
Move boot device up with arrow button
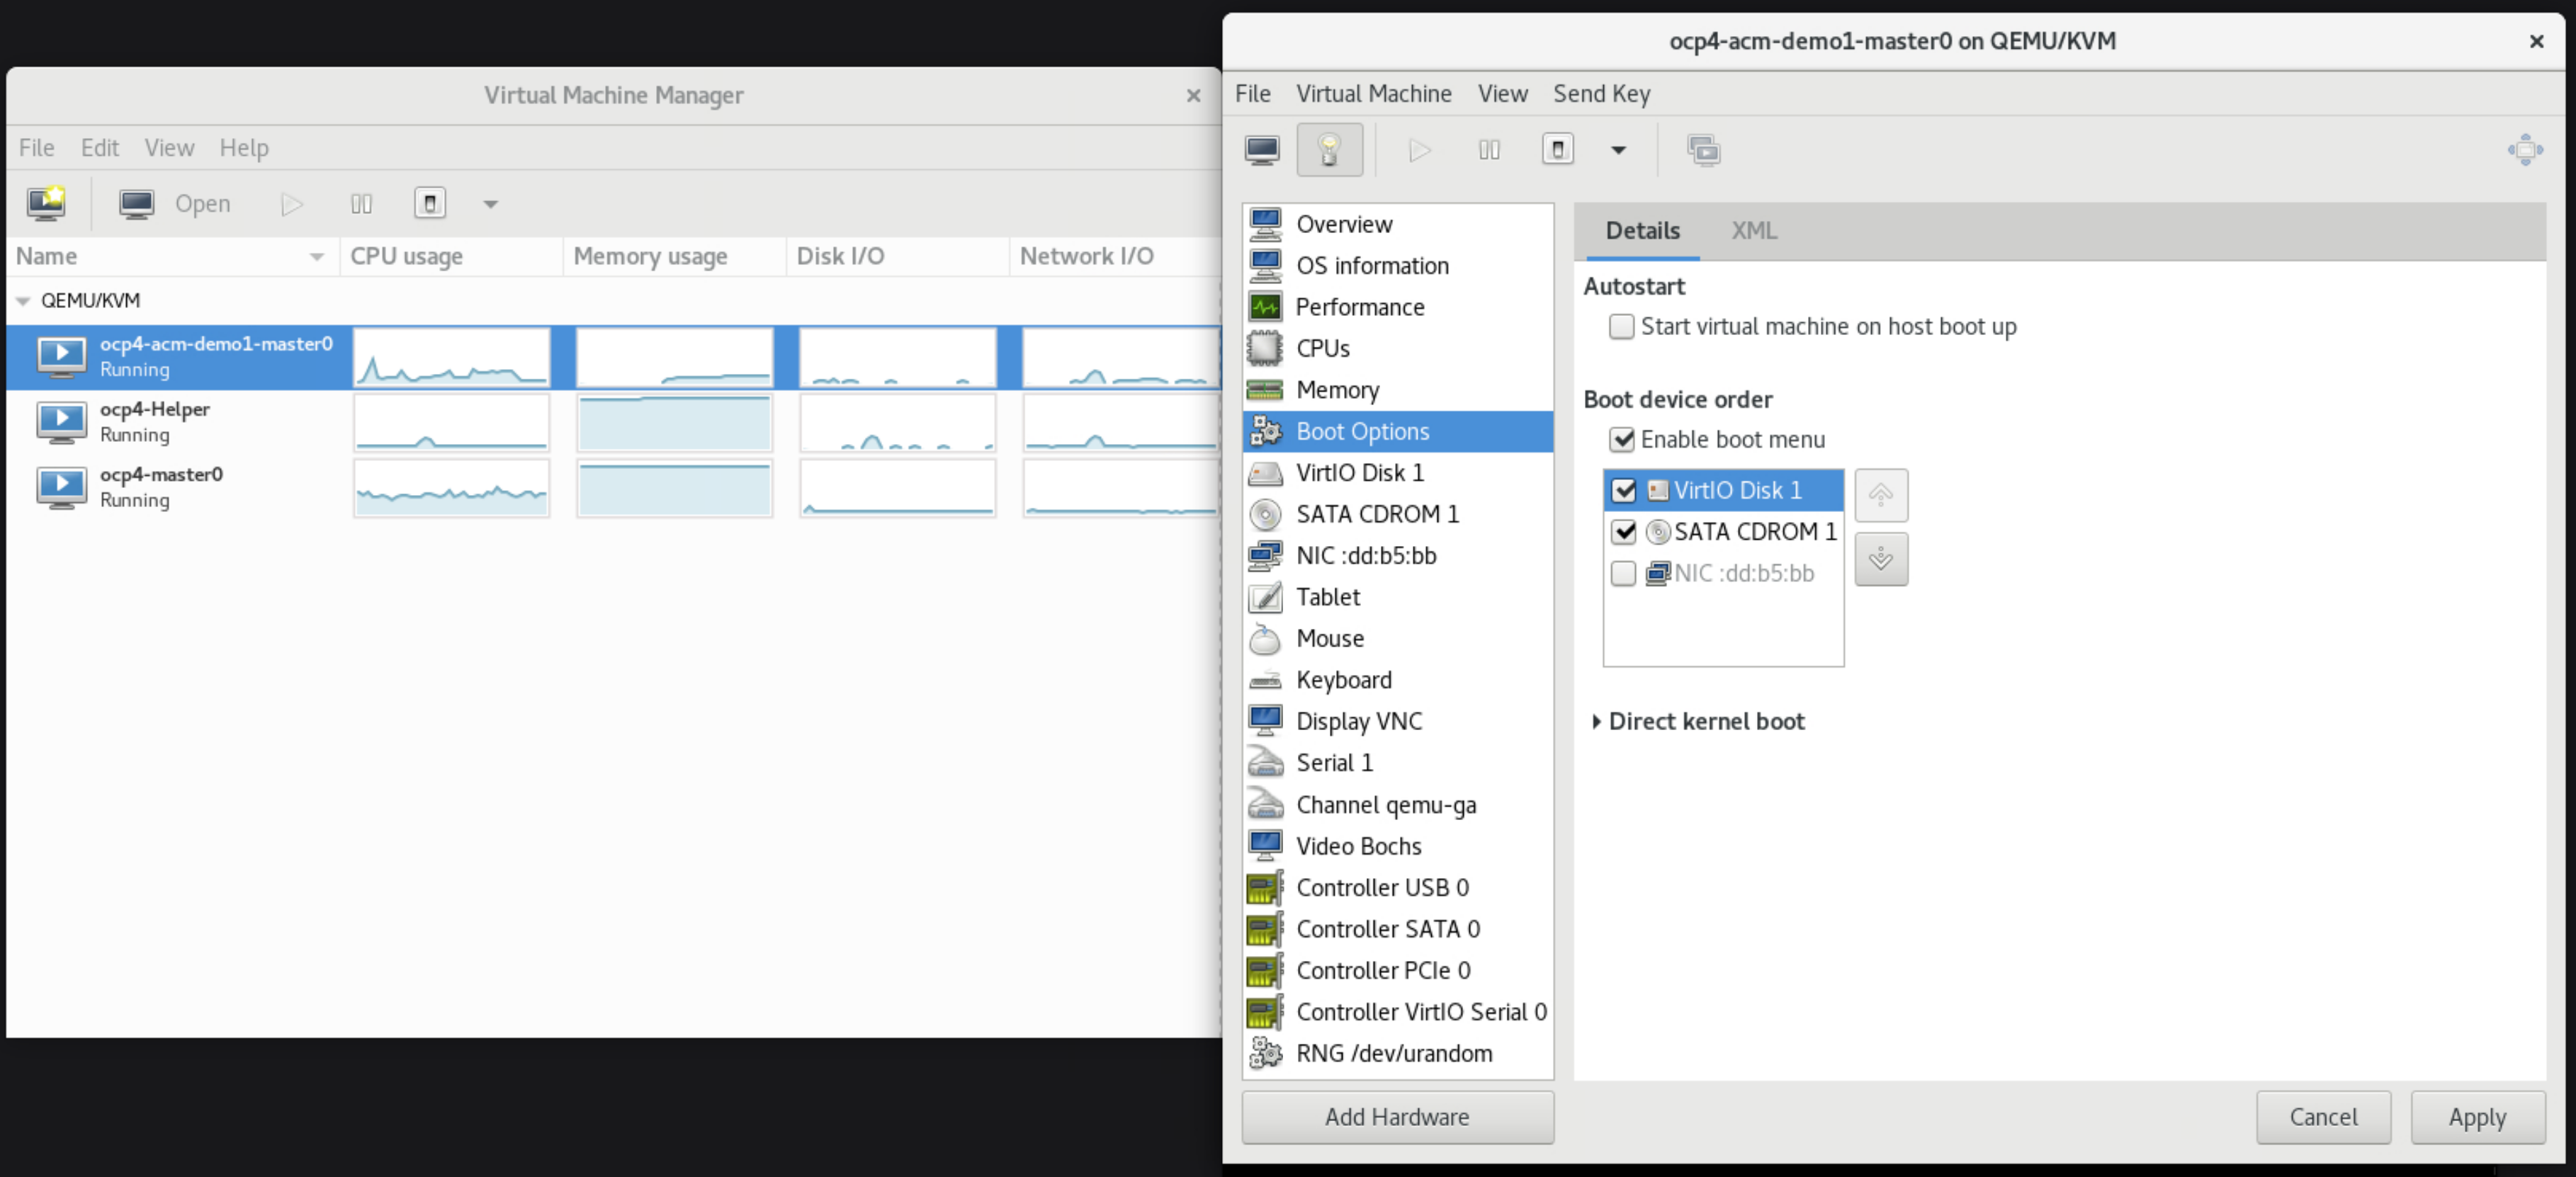[1880, 495]
